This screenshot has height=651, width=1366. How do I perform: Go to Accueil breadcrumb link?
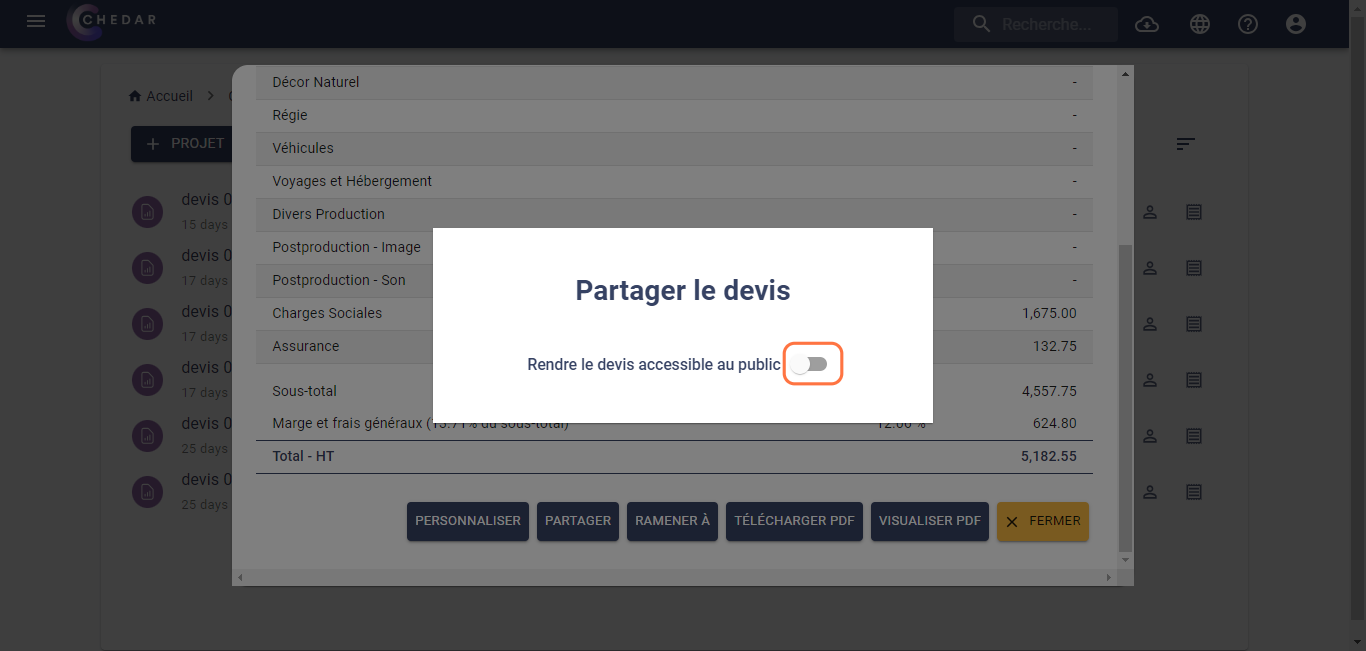pyautogui.click(x=160, y=96)
